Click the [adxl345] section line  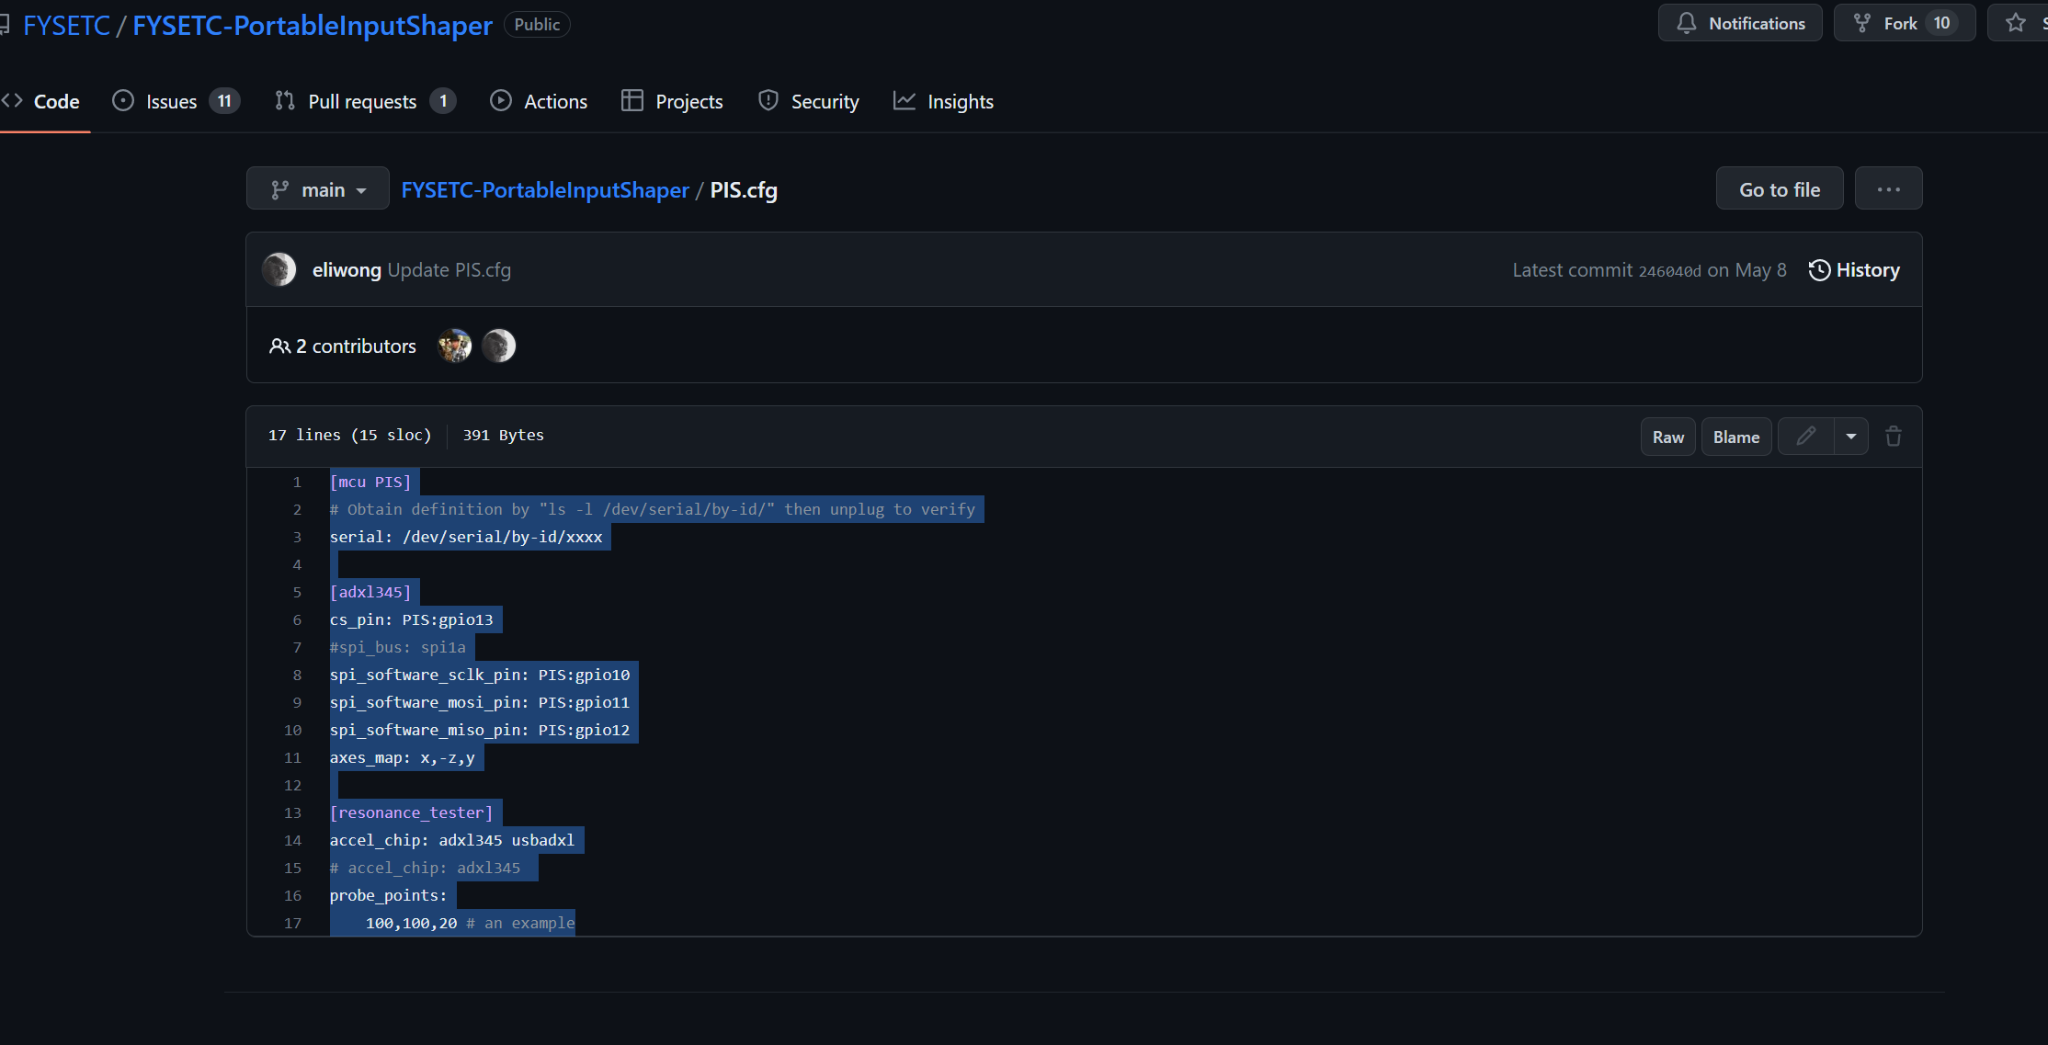click(370, 592)
